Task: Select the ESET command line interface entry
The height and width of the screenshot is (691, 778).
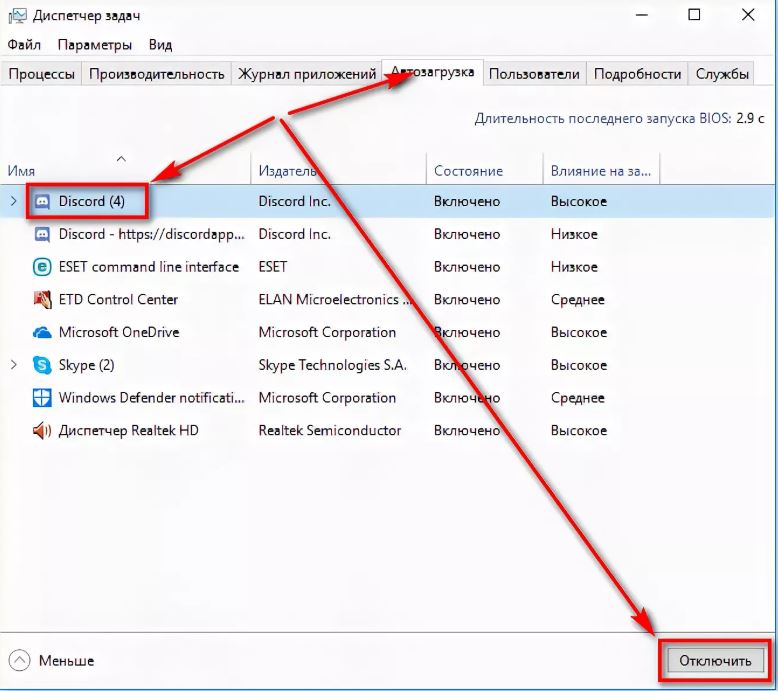Action: [149, 267]
